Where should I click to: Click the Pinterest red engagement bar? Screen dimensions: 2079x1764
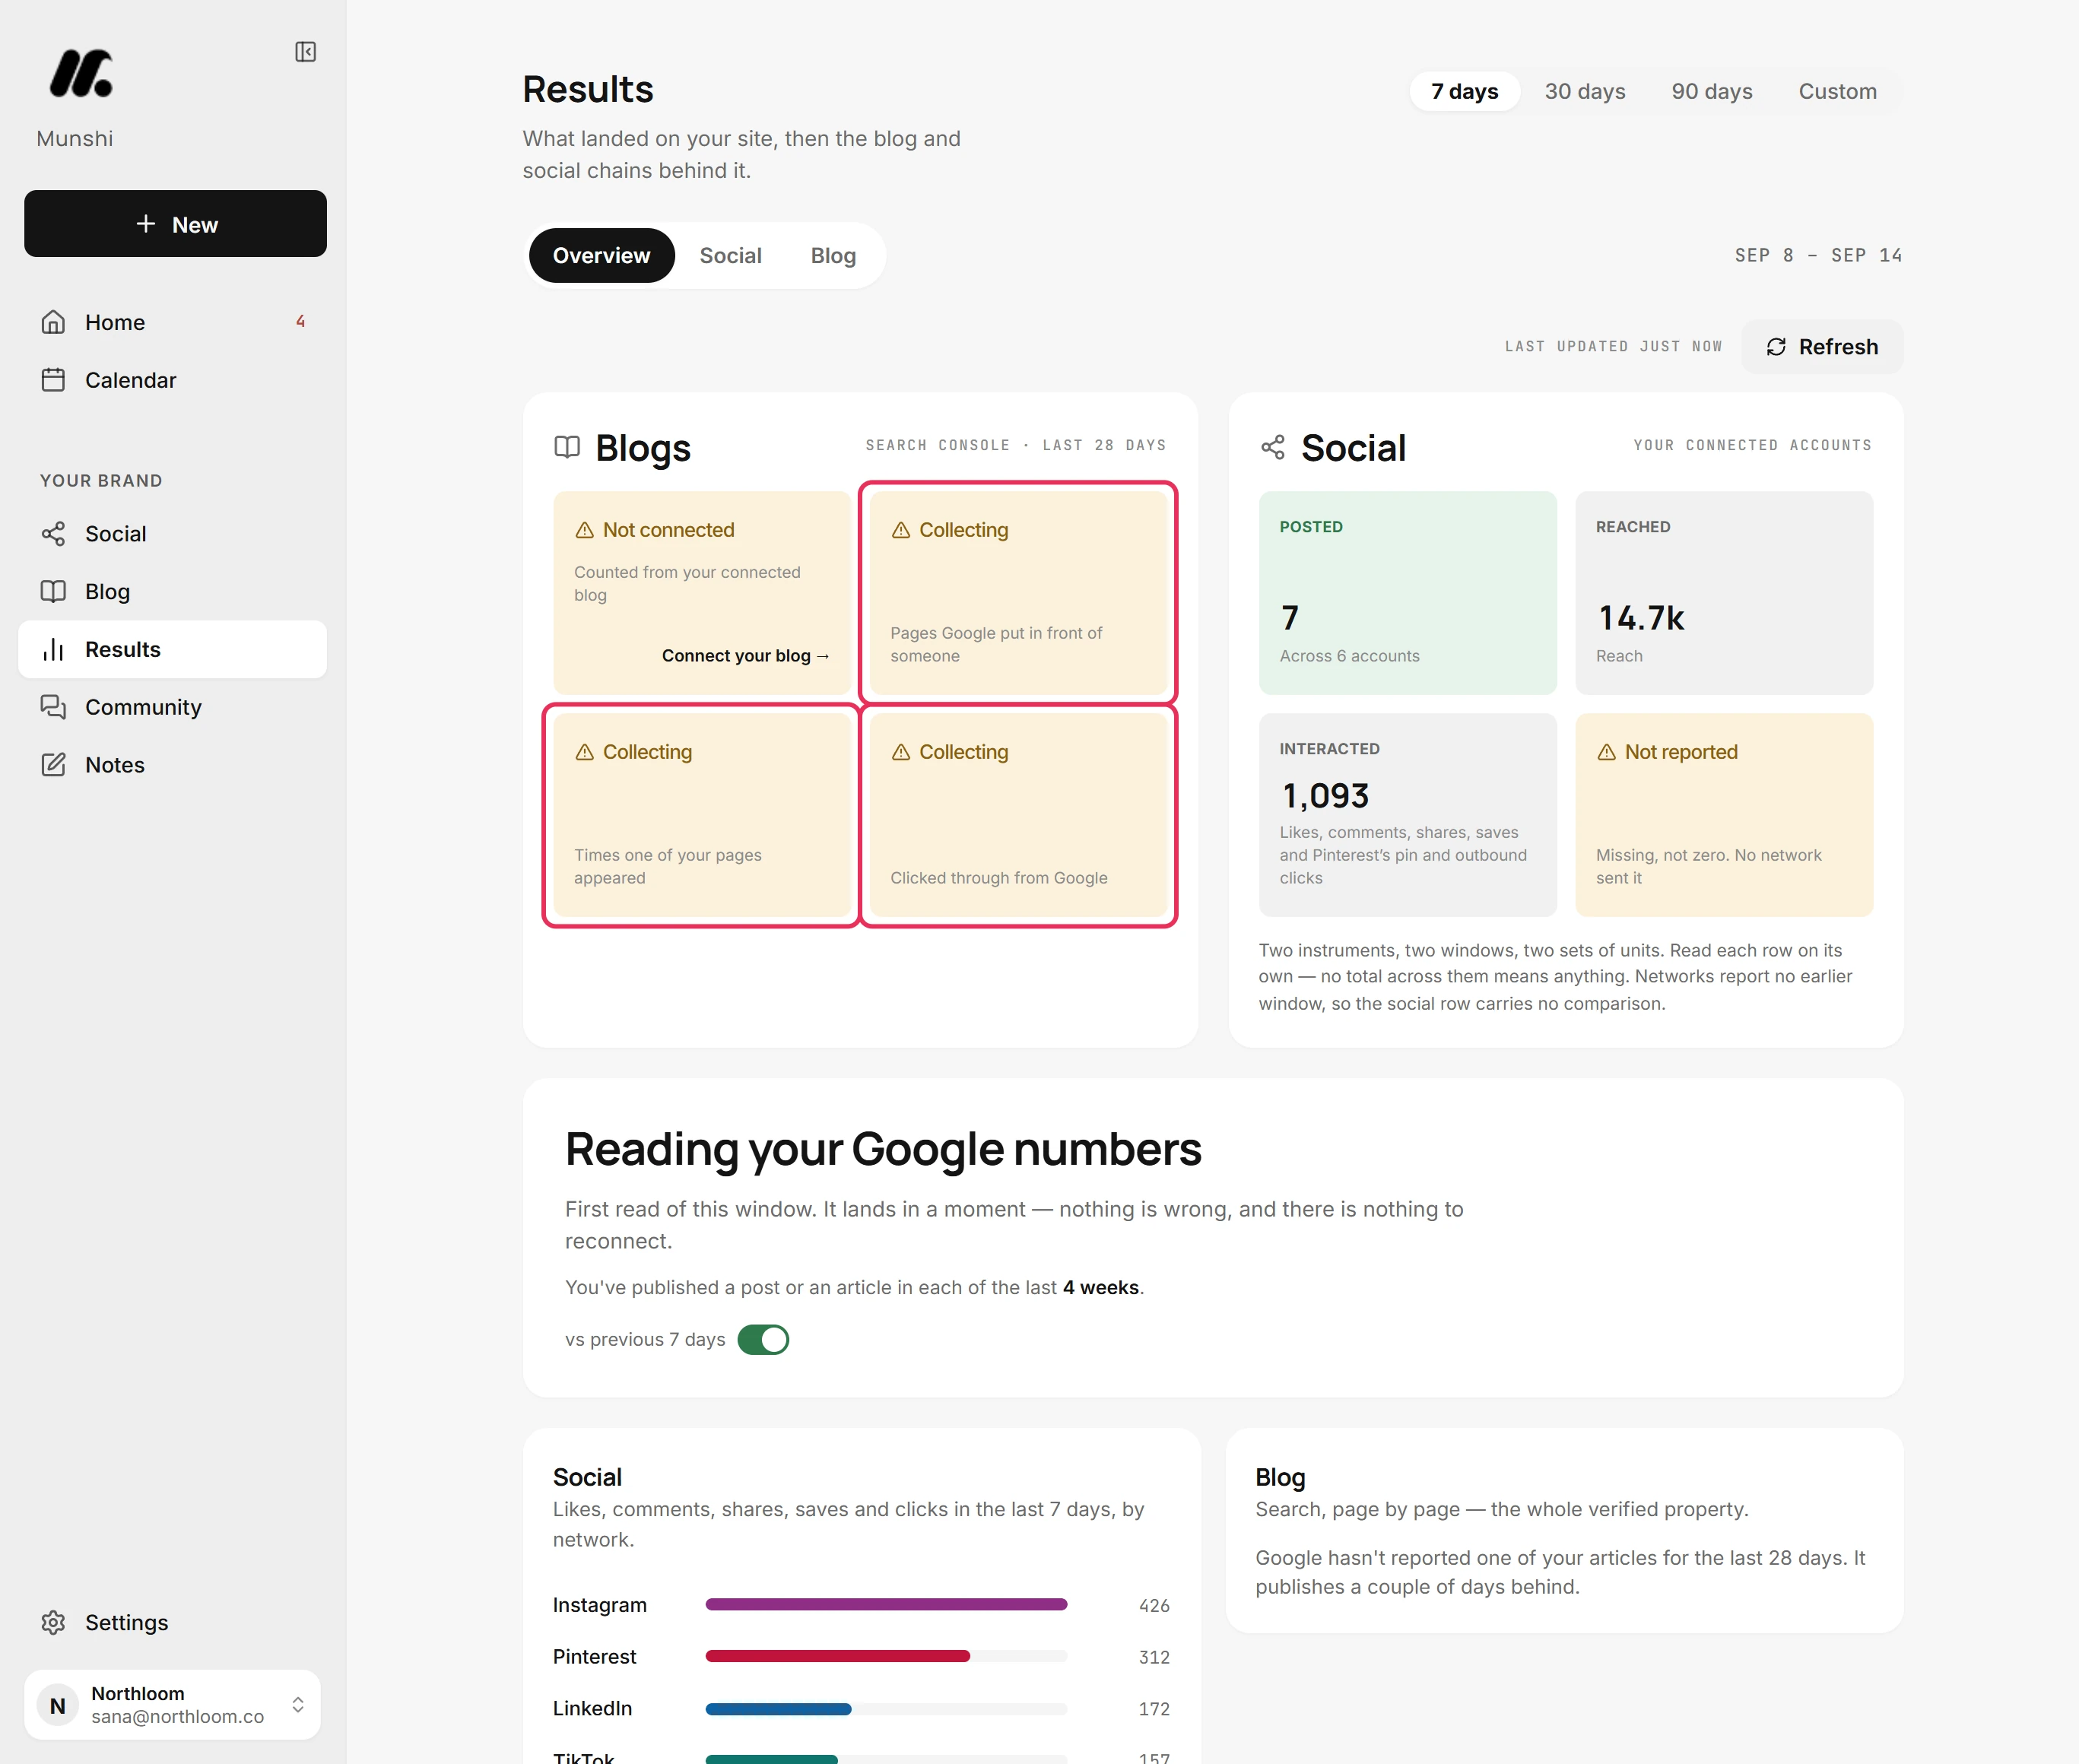[838, 1656]
